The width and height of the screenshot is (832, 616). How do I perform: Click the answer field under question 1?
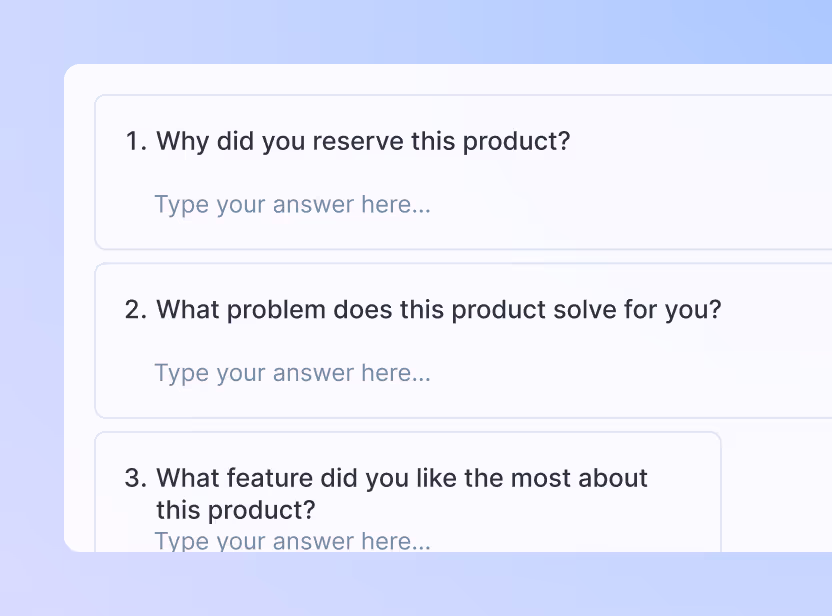point(292,205)
